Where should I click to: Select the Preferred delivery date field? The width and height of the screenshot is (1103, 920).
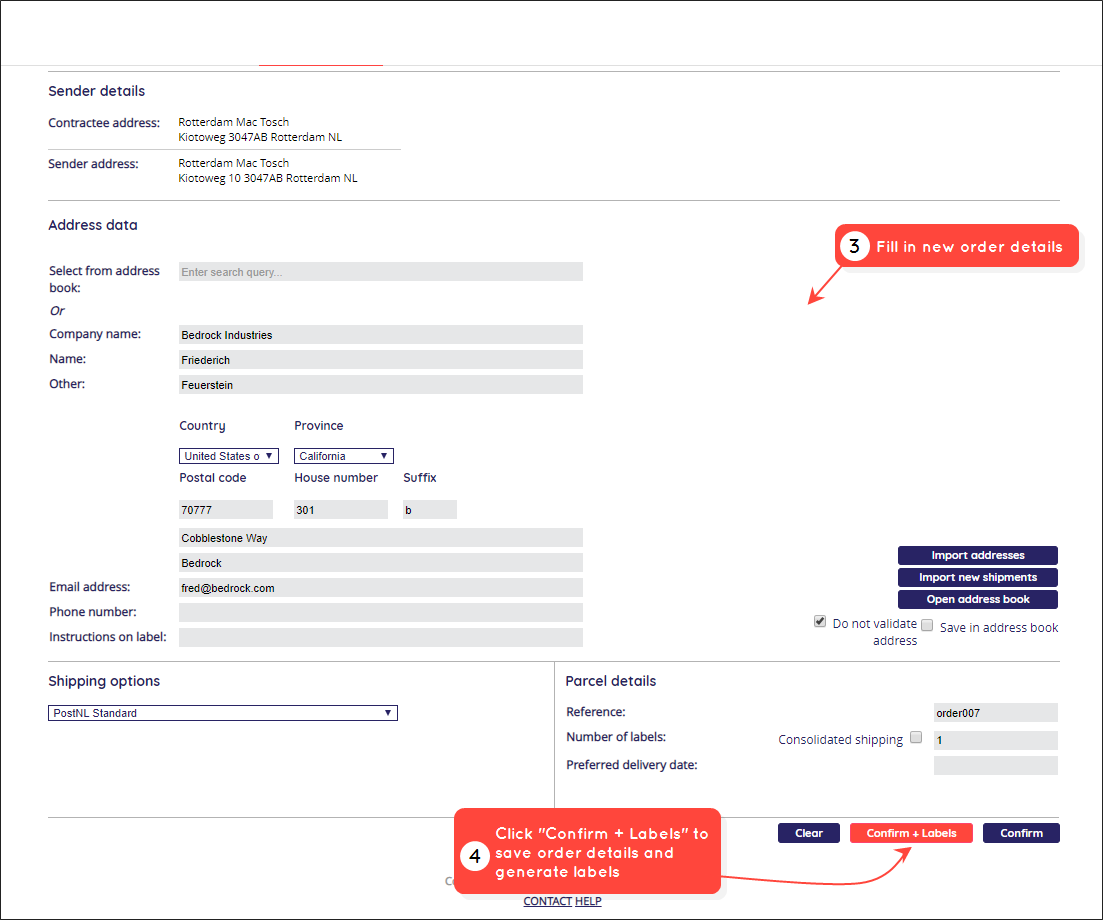pyautogui.click(x=995, y=765)
